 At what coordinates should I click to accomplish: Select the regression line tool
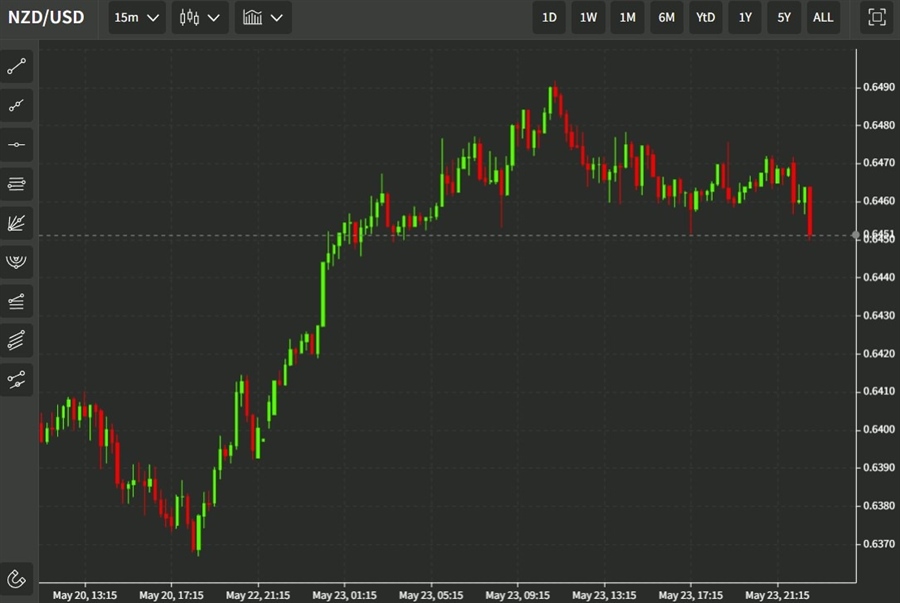point(16,379)
